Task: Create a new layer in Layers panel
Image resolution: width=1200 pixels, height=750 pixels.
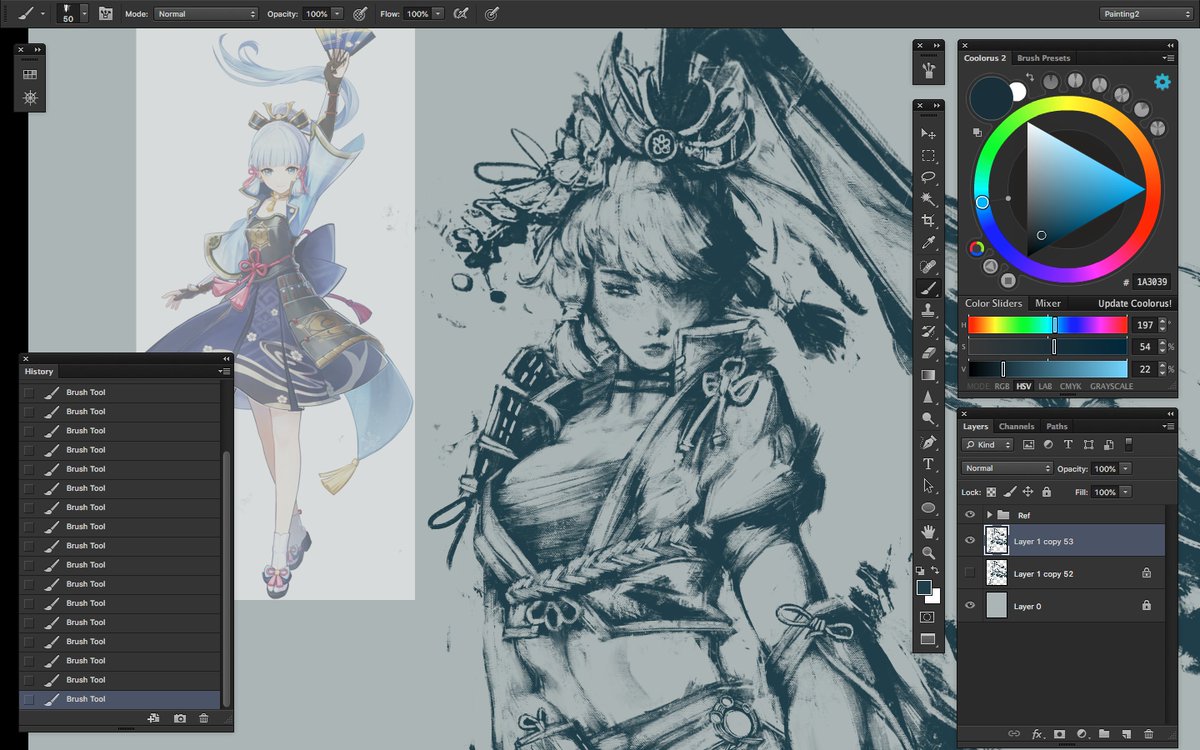Action: pyautogui.click(x=1126, y=734)
